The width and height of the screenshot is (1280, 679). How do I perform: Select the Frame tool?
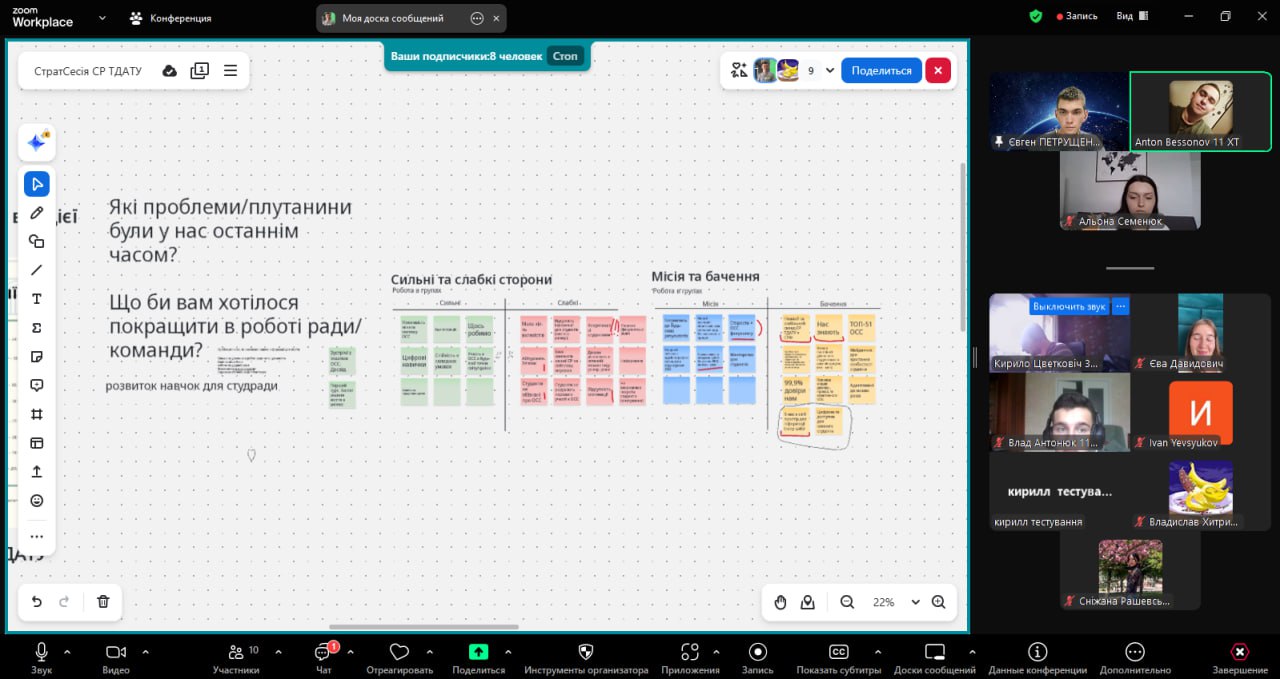pyautogui.click(x=37, y=414)
